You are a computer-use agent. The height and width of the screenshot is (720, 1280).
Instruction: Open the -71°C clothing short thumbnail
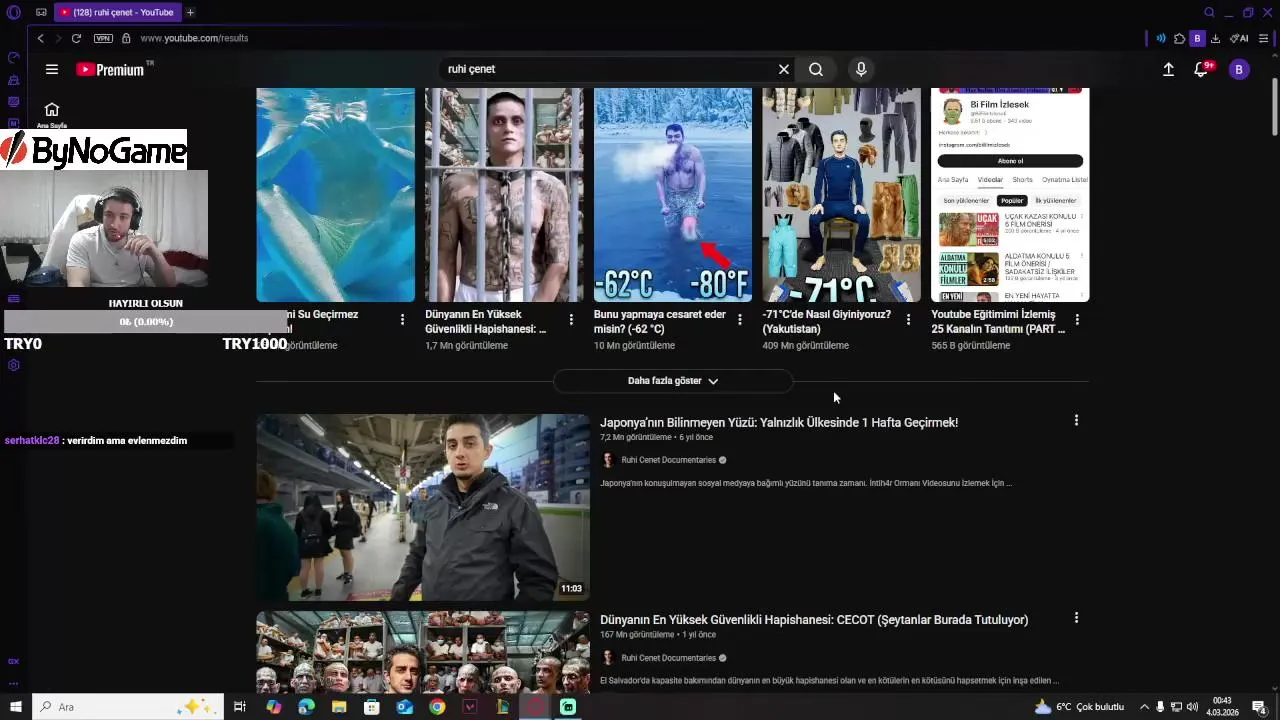pyautogui.click(x=841, y=195)
